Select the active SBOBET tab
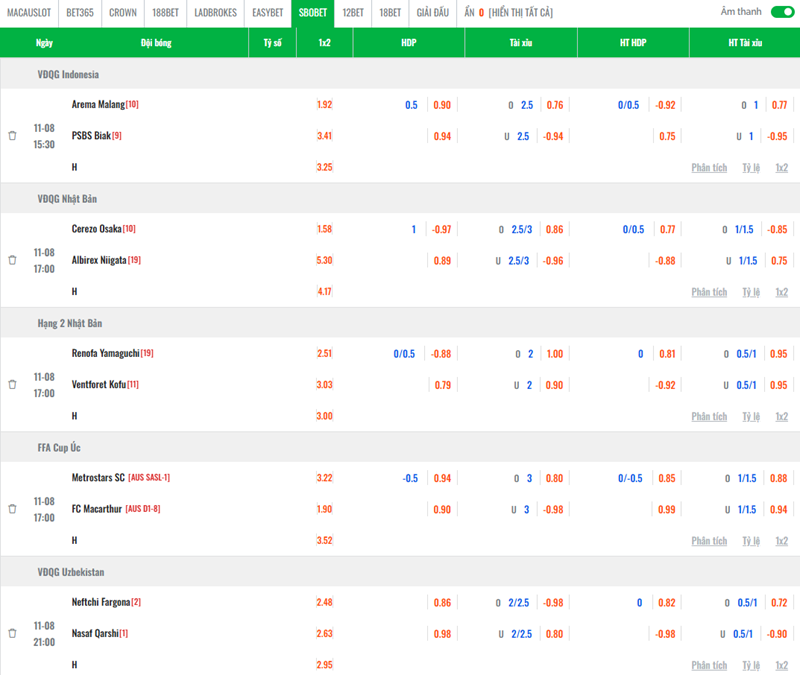Viewport: 800px width, 675px height. 313,13
